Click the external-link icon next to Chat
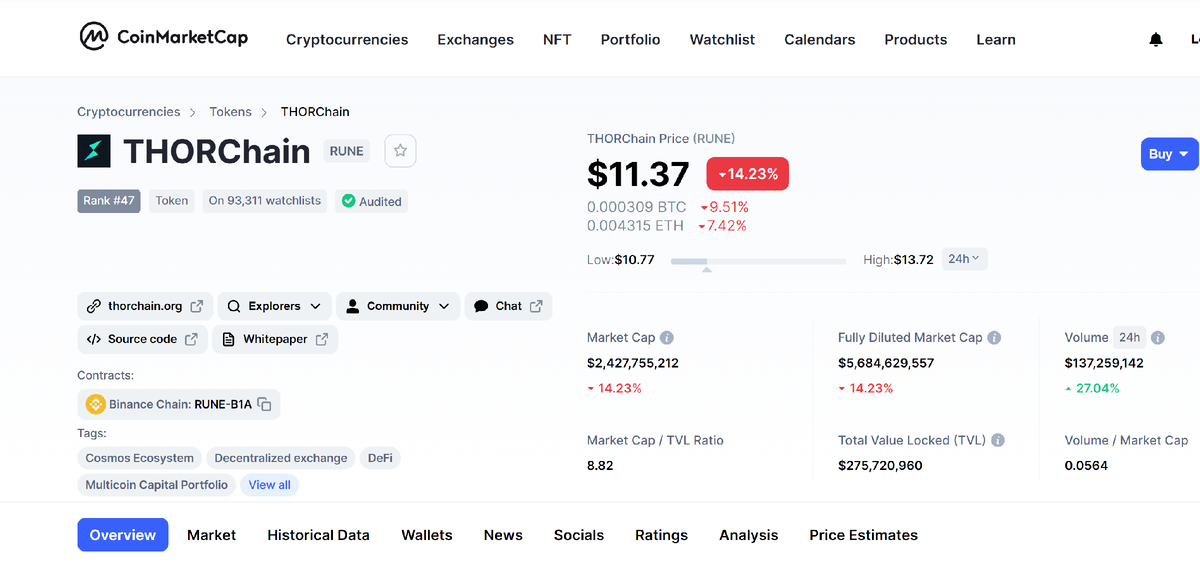 pyautogui.click(x=536, y=306)
